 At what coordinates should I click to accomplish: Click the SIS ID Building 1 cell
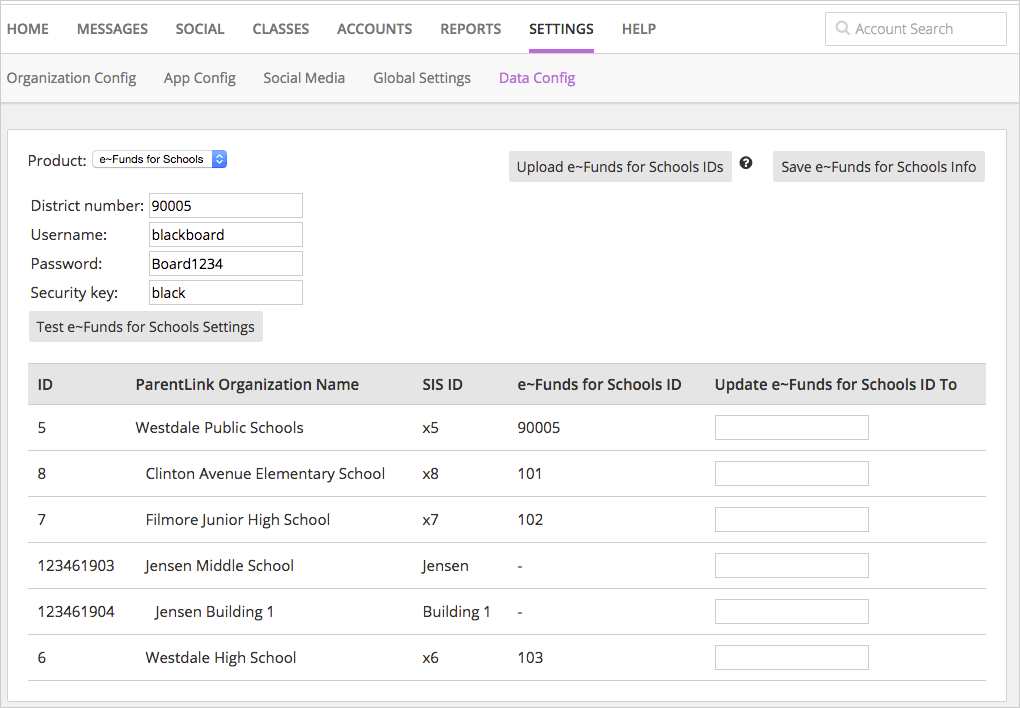tap(457, 612)
